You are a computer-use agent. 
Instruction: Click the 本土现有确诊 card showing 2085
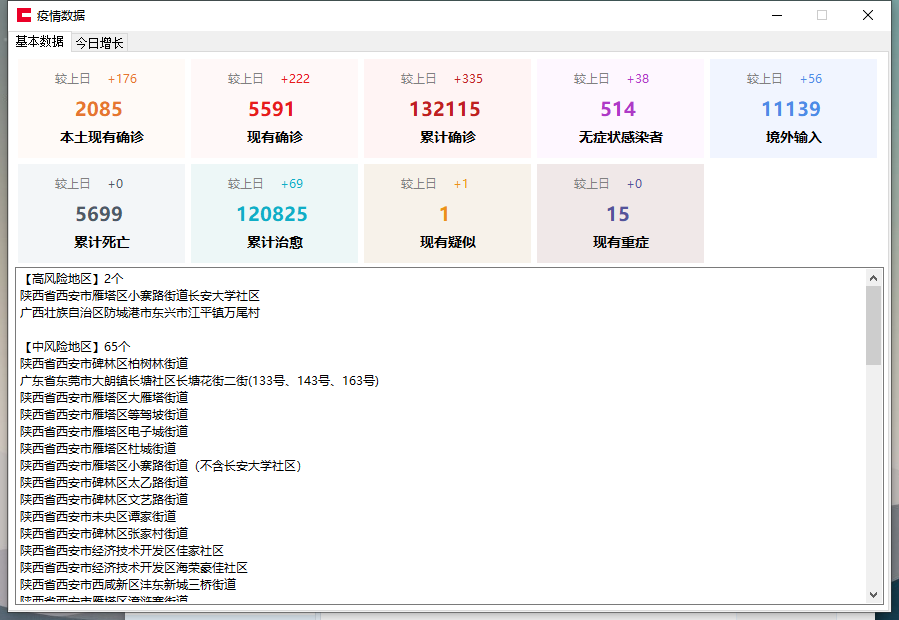101,108
